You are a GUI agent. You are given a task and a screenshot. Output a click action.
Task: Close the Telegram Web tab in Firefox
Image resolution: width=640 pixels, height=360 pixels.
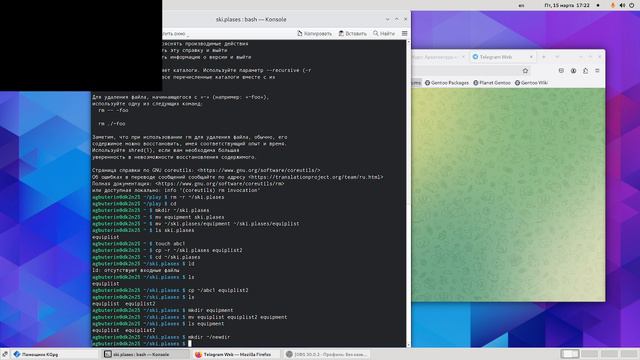point(531,57)
